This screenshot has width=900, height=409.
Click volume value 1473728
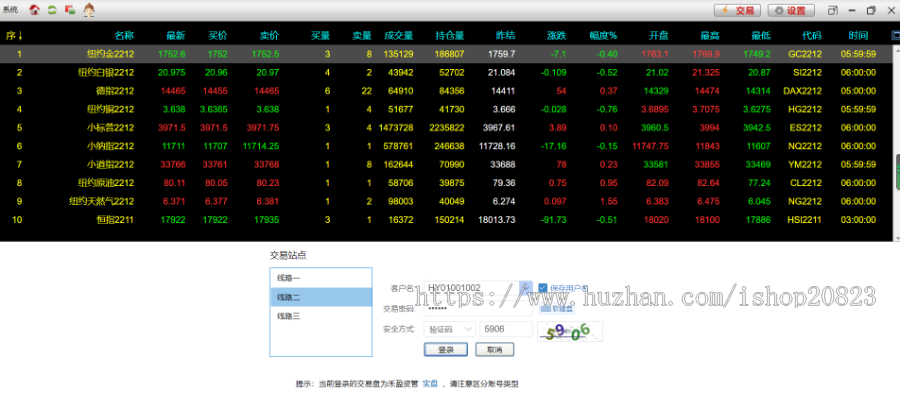click(x=396, y=127)
